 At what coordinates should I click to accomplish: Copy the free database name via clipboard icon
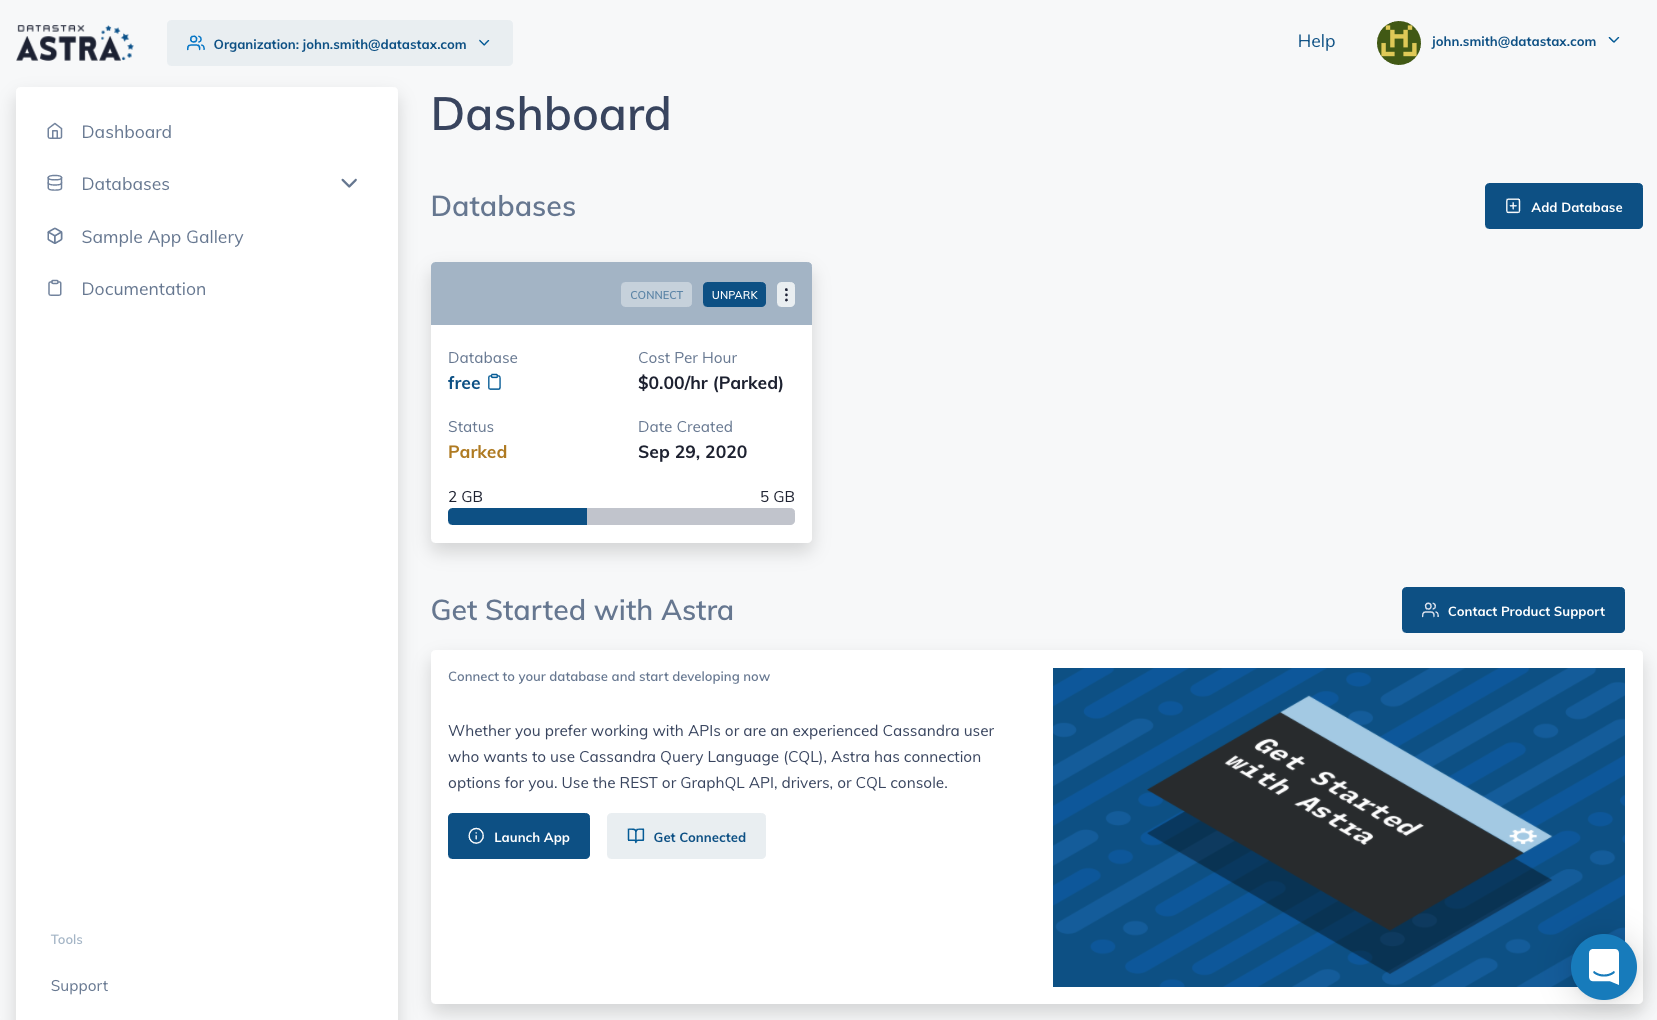click(494, 382)
